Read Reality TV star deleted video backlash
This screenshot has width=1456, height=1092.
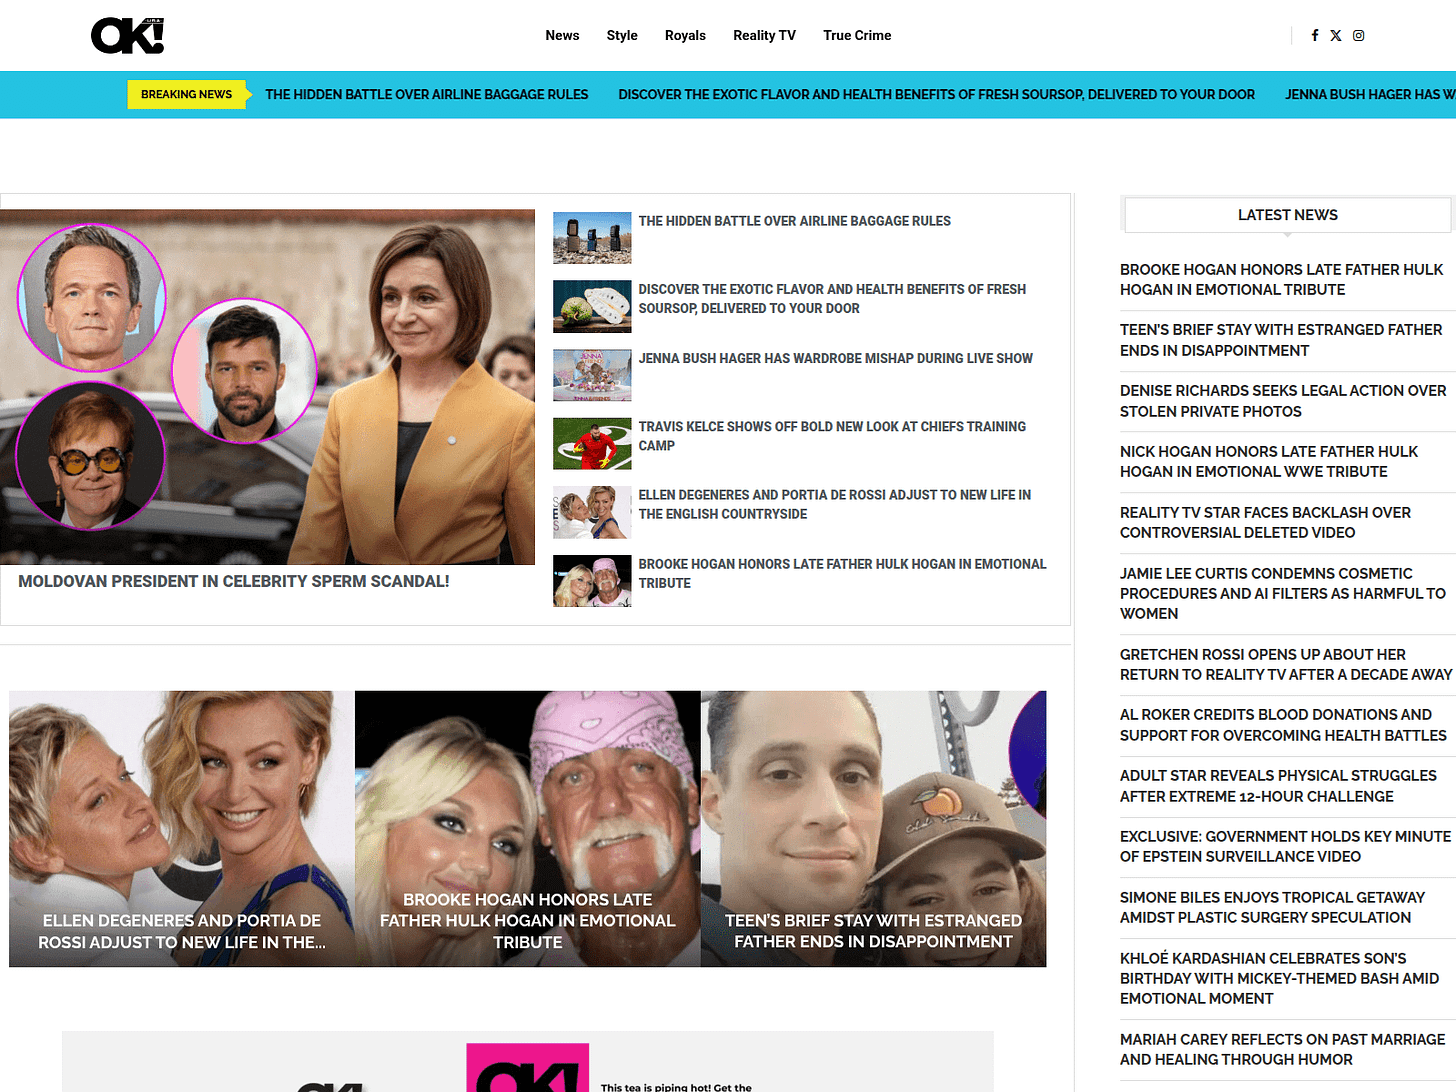pyautogui.click(x=1265, y=522)
